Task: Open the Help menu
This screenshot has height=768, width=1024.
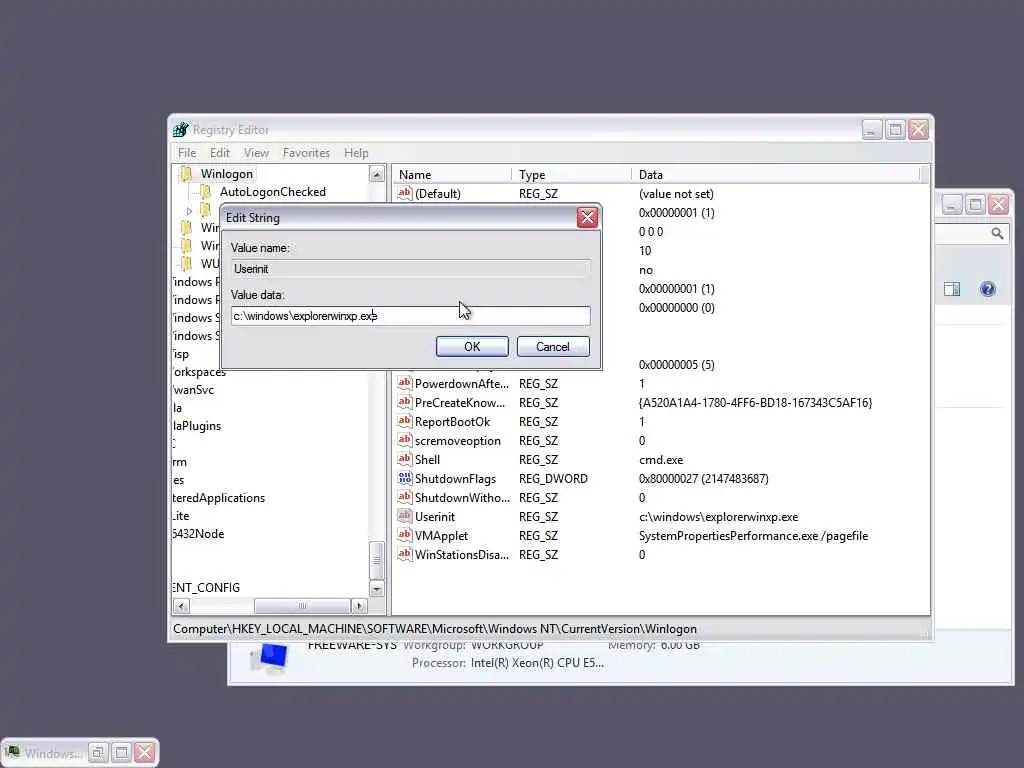Action: click(356, 153)
